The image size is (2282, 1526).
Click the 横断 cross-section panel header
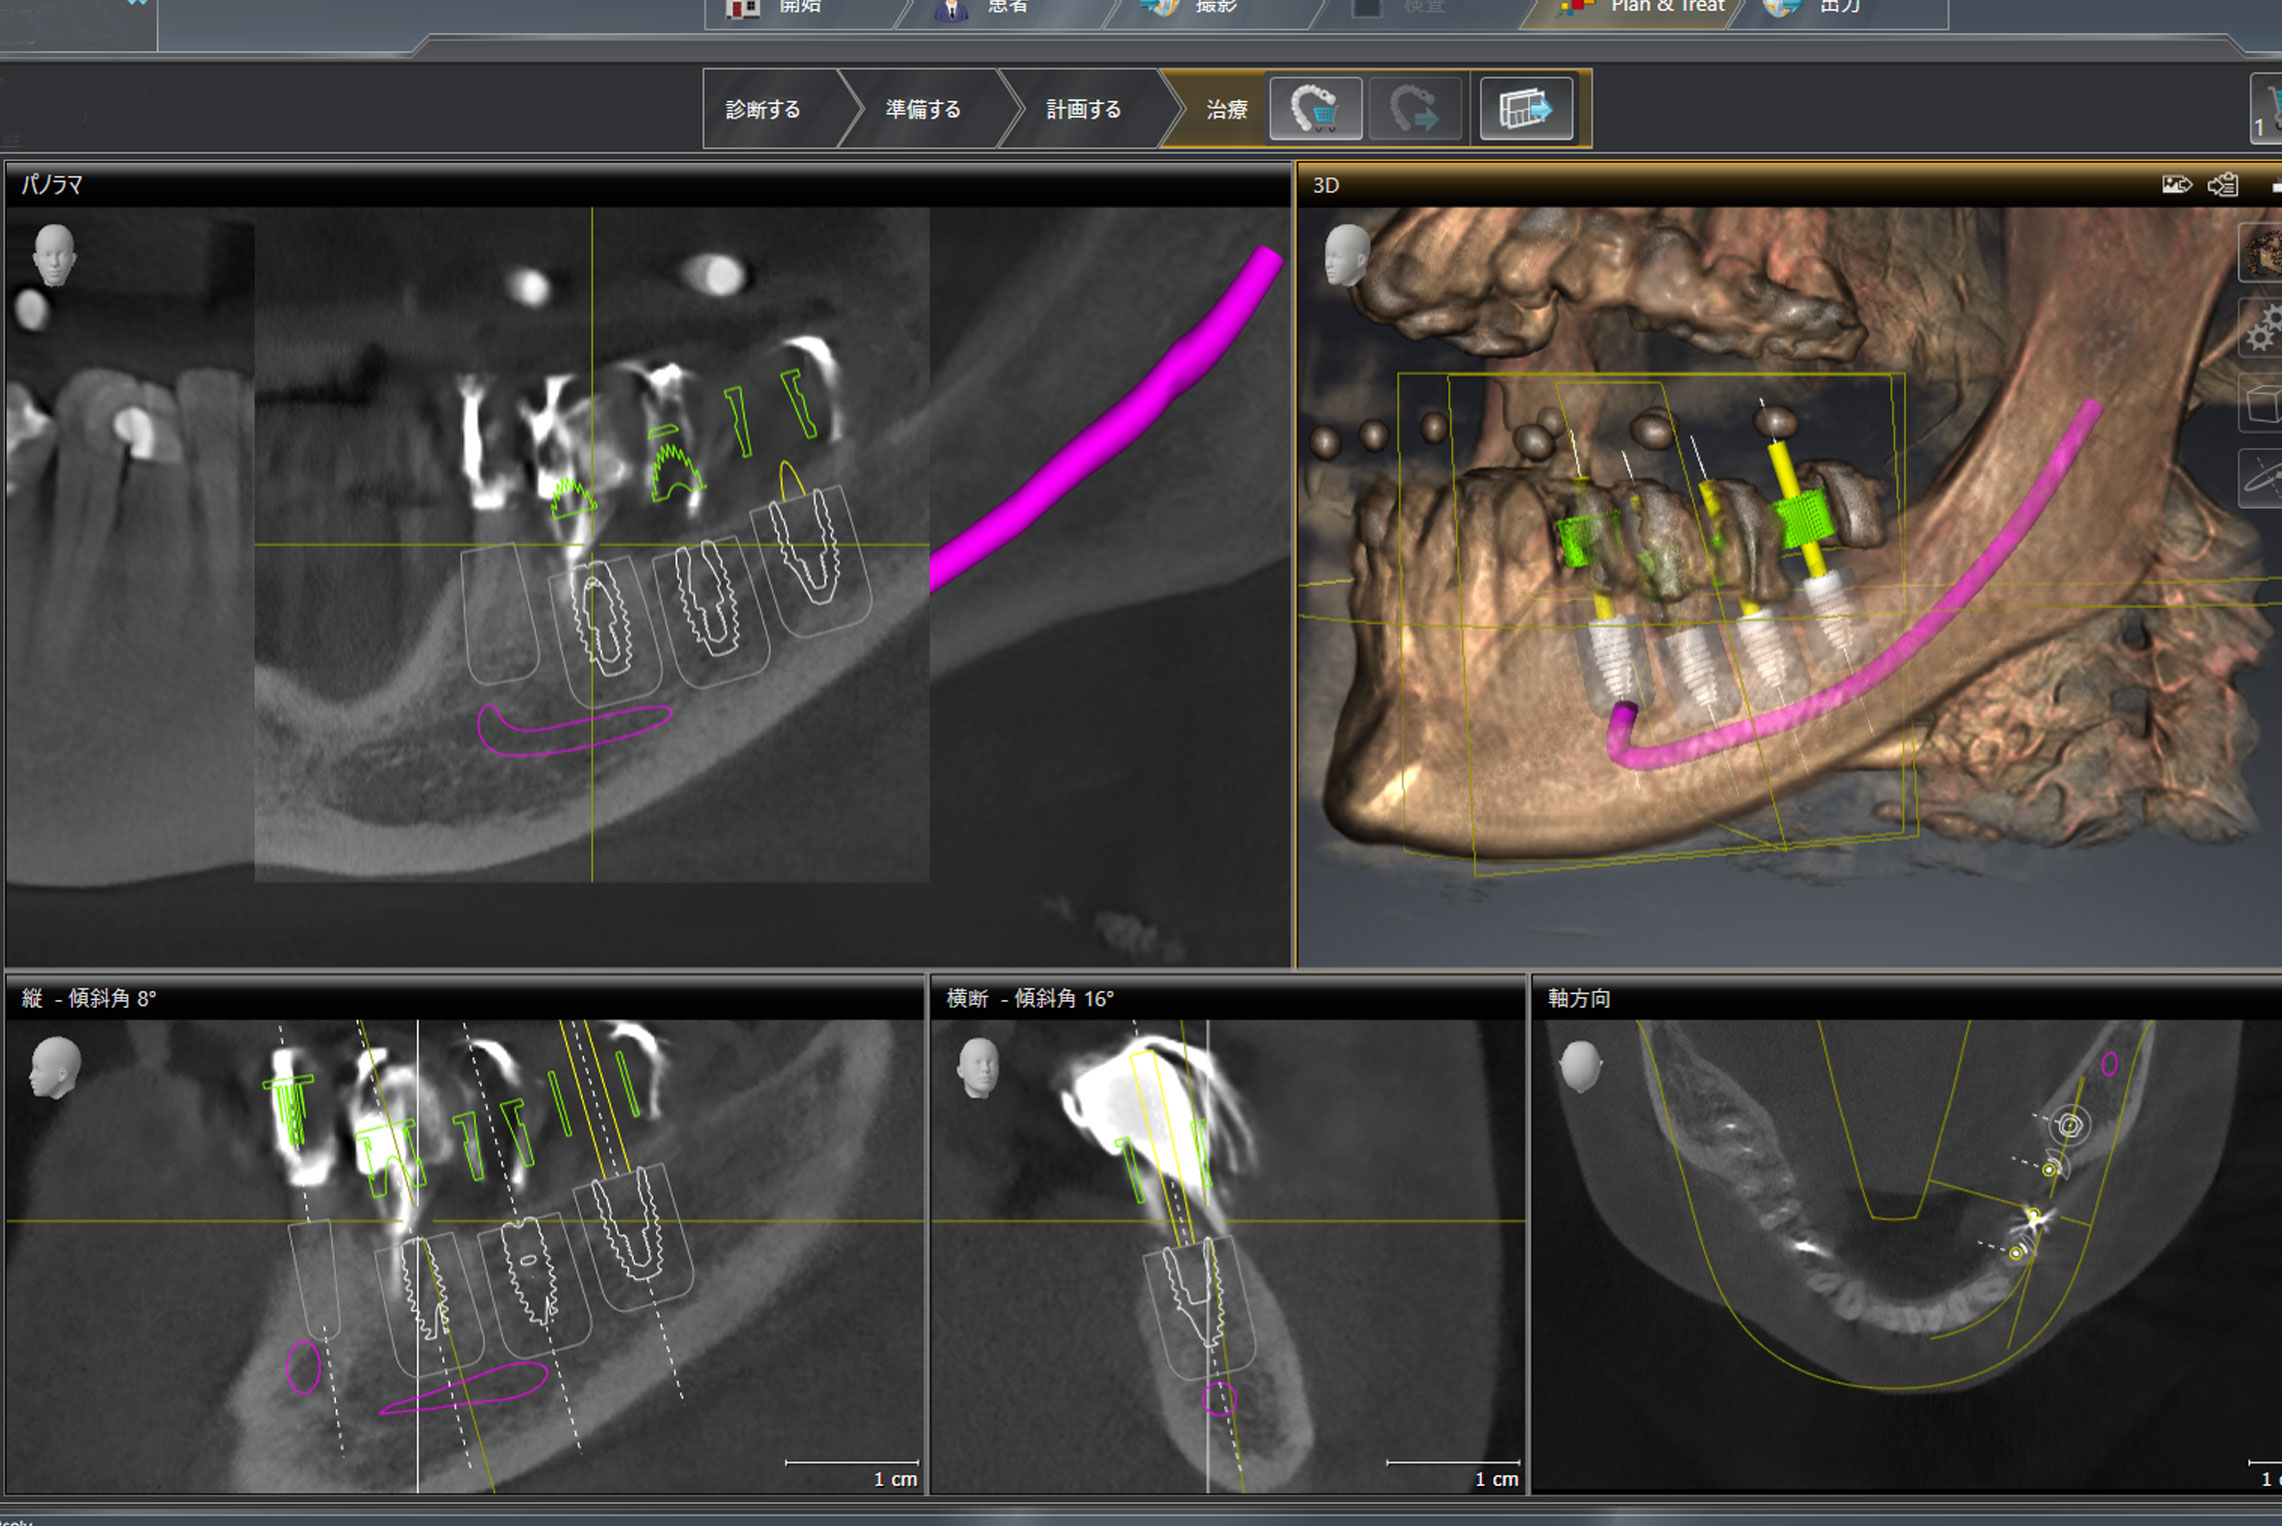(x=1030, y=998)
